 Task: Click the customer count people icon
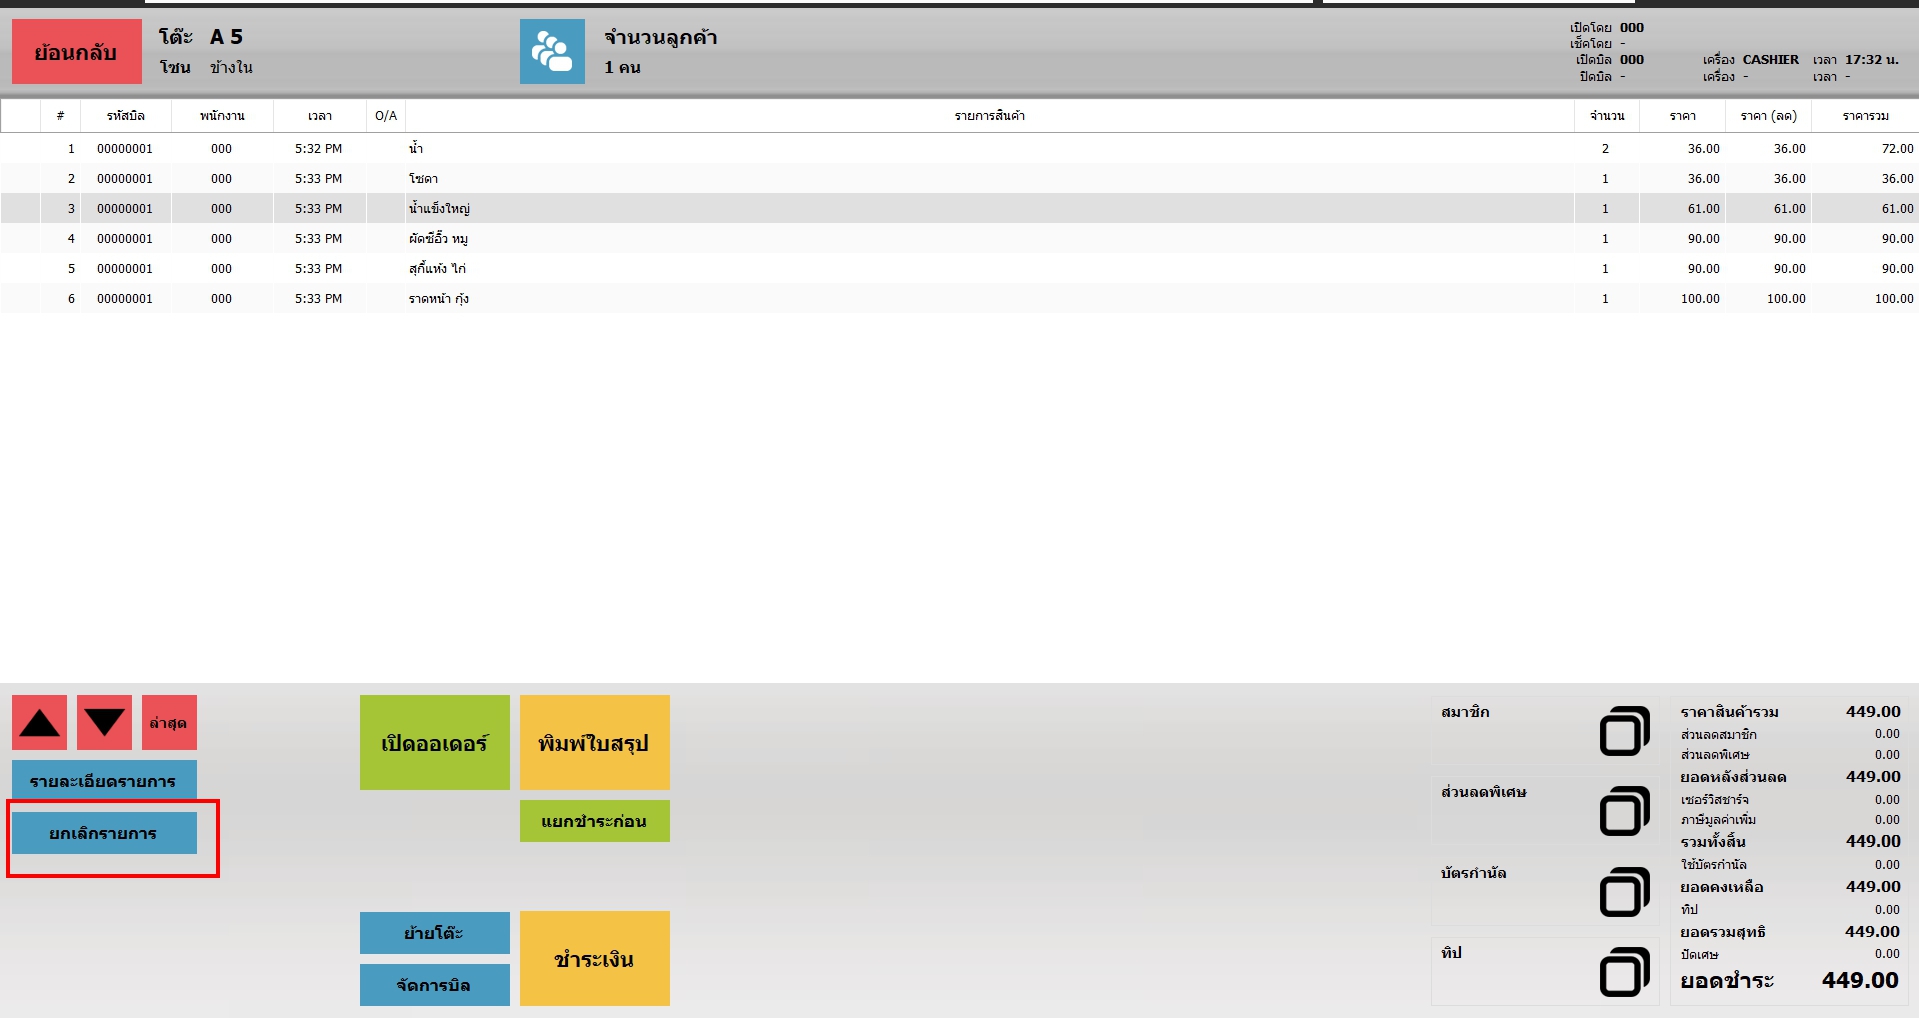(x=552, y=52)
